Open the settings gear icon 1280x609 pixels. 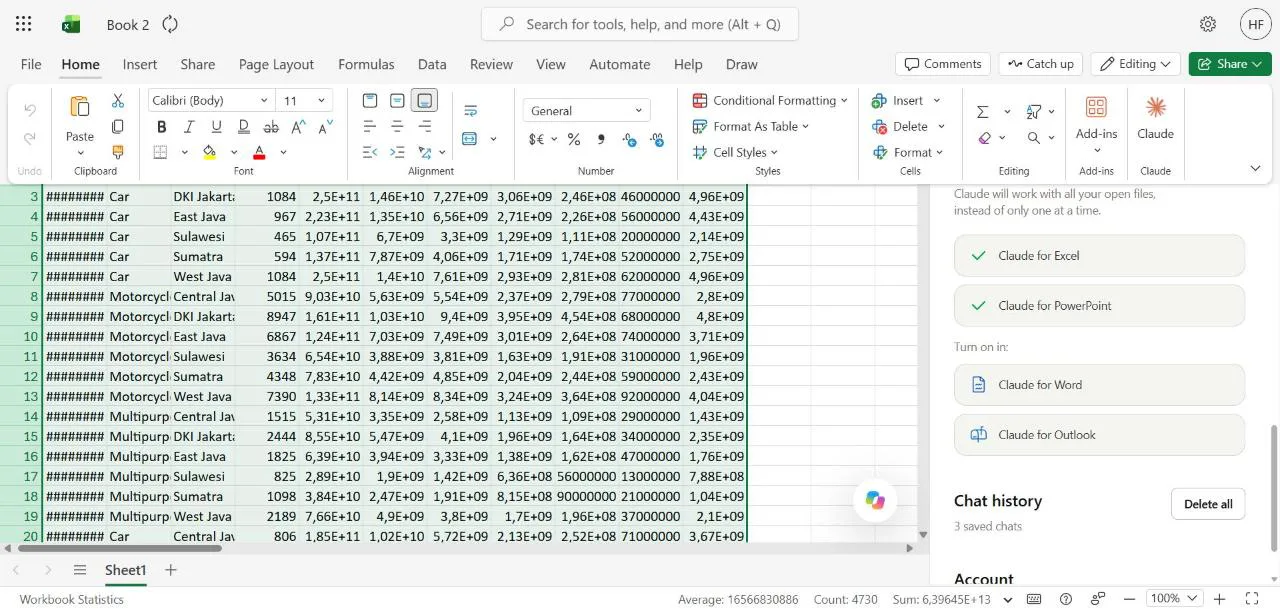1208,24
